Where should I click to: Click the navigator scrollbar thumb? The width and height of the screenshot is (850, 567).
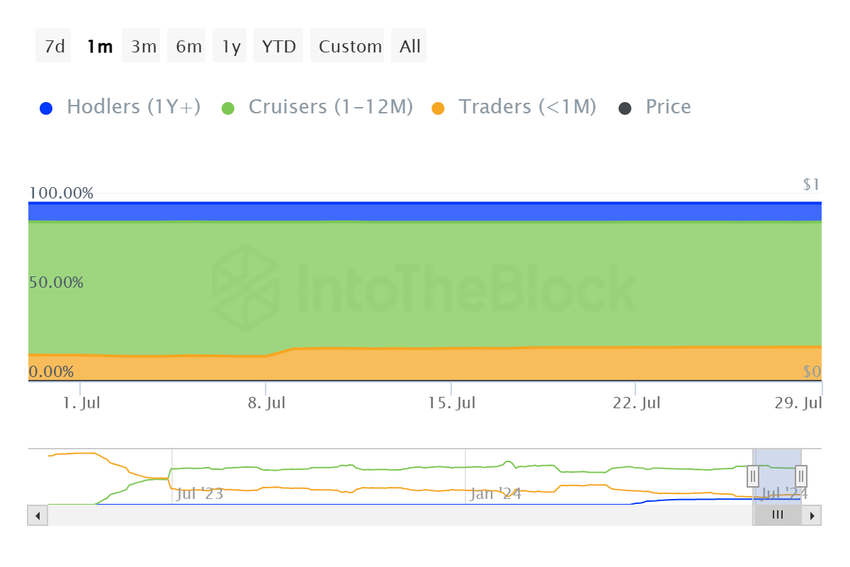[777, 515]
